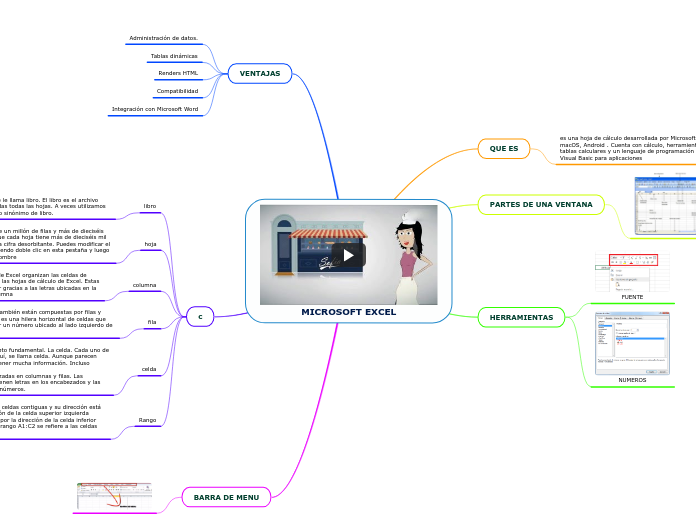This screenshot has width=696, height=520.
Task: Click 'Integración con Microsoft Word' topic
Action: (155, 108)
